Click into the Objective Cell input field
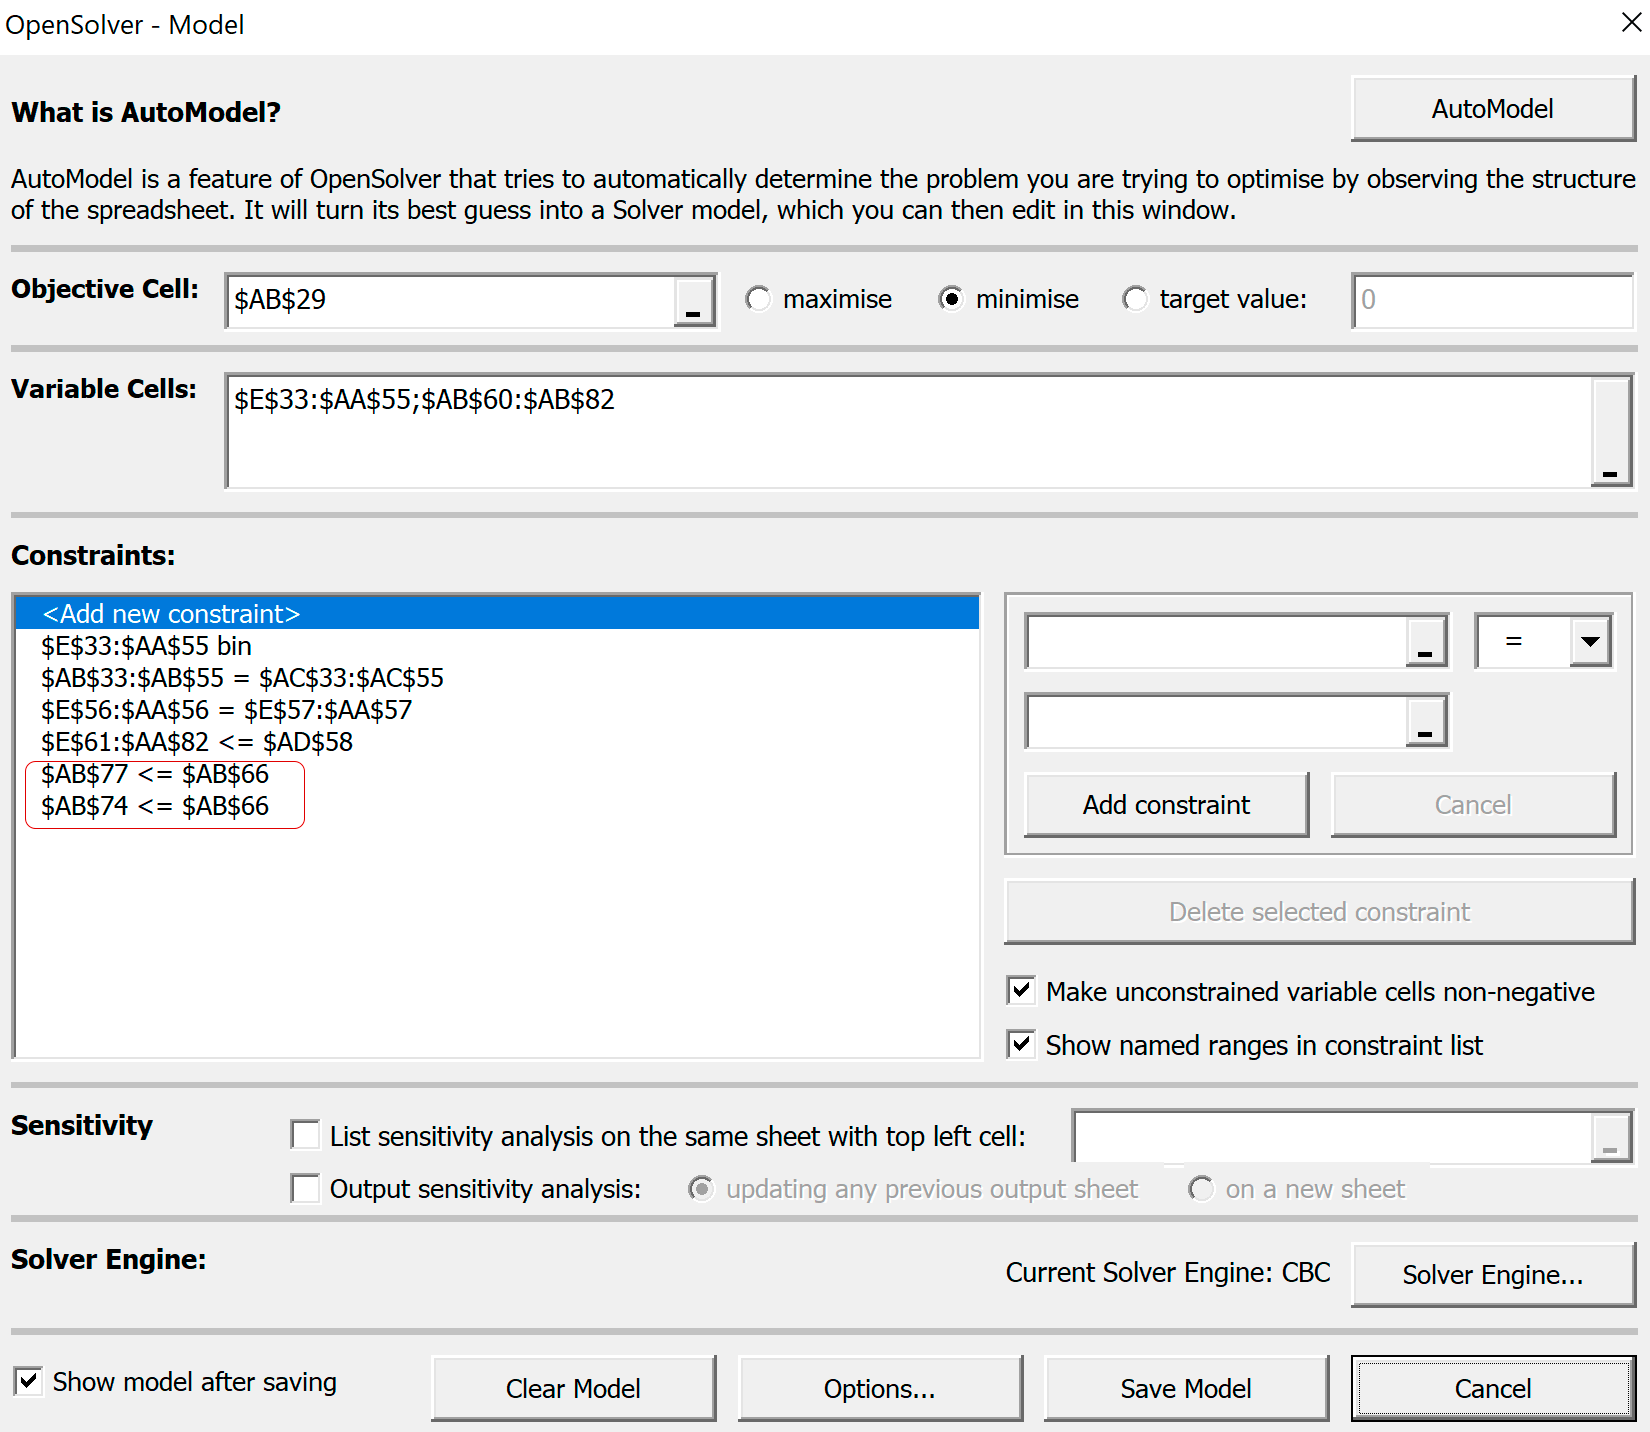 pos(450,301)
